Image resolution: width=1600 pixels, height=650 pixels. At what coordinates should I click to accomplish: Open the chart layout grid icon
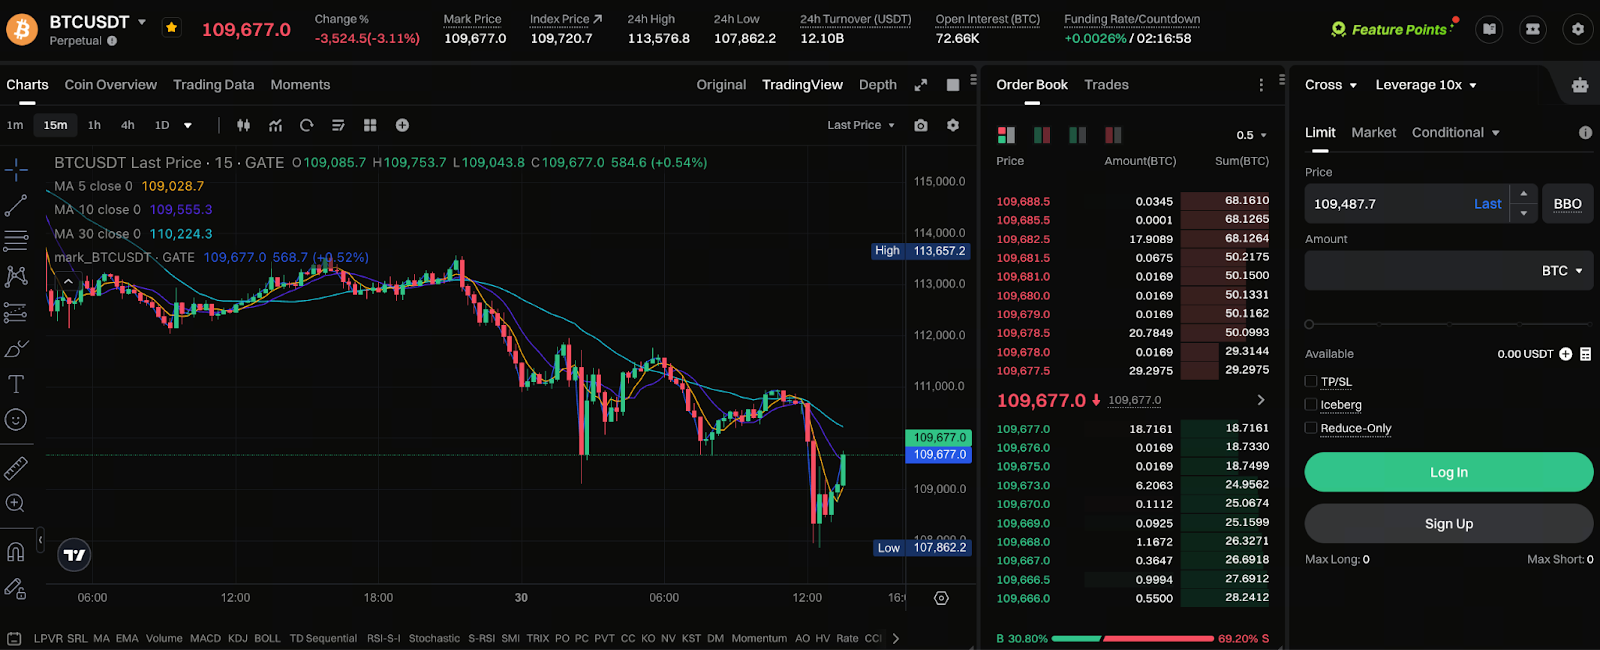coord(370,125)
